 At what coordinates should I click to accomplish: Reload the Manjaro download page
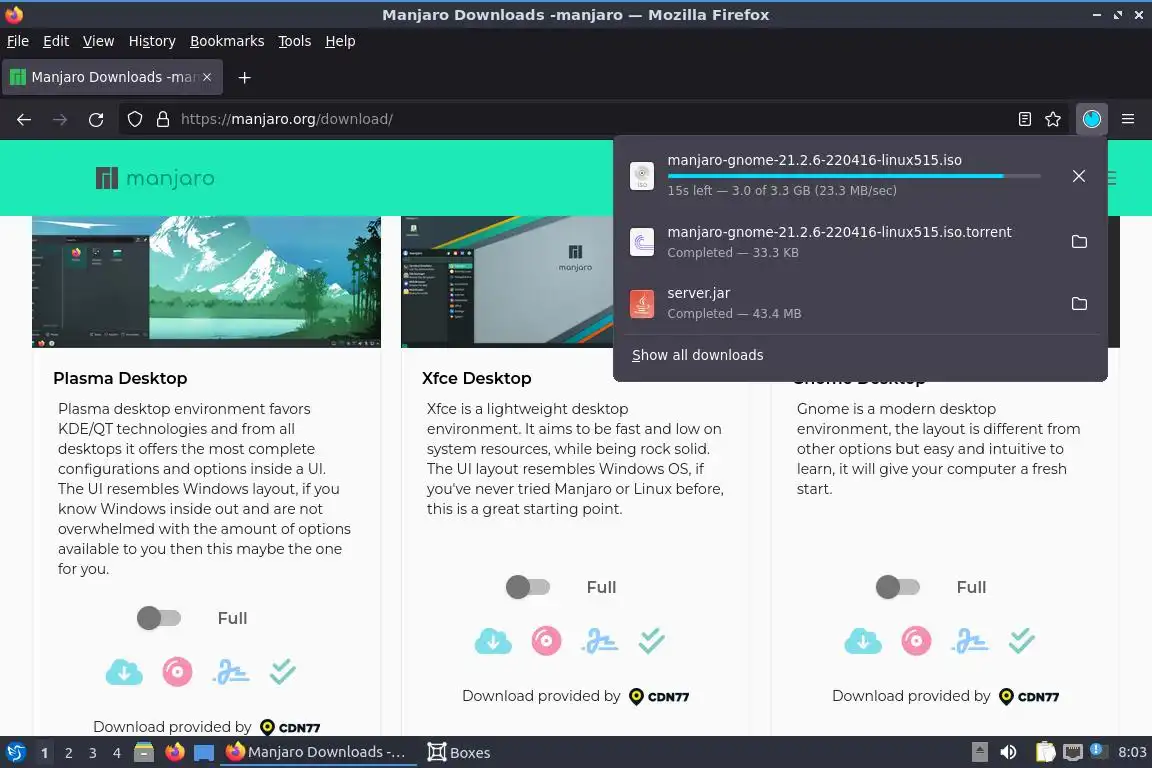[96, 119]
